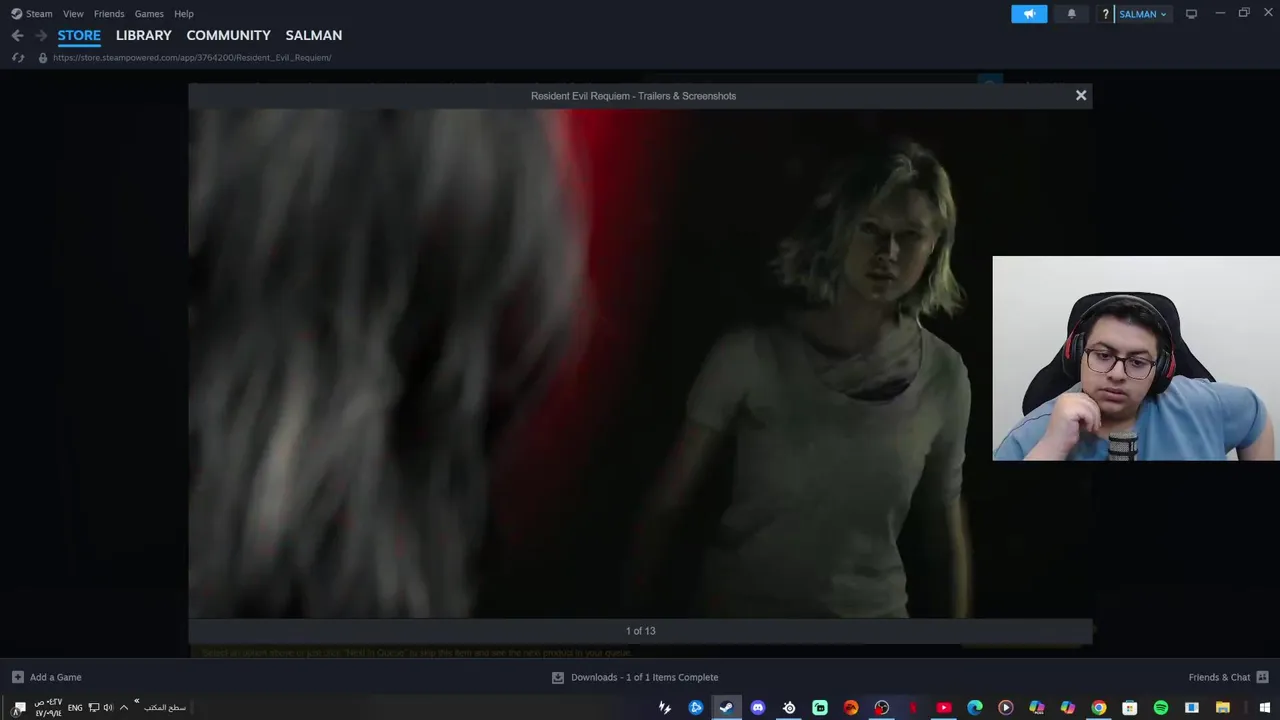Open the Help menu
The height and width of the screenshot is (720, 1280).
pos(184,14)
